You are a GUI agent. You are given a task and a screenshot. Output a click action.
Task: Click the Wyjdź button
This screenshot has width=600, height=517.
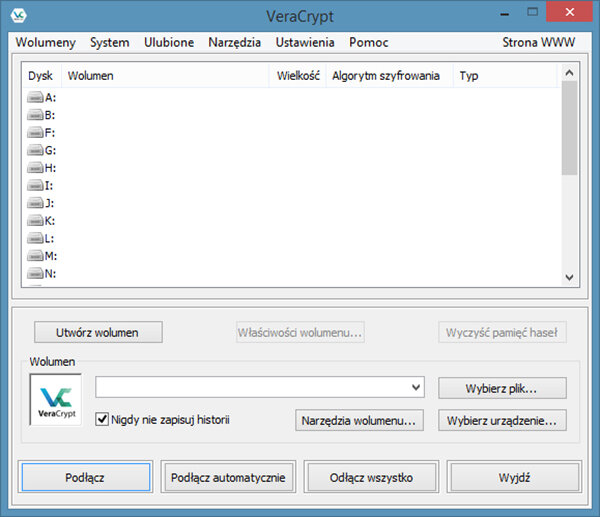(x=514, y=477)
